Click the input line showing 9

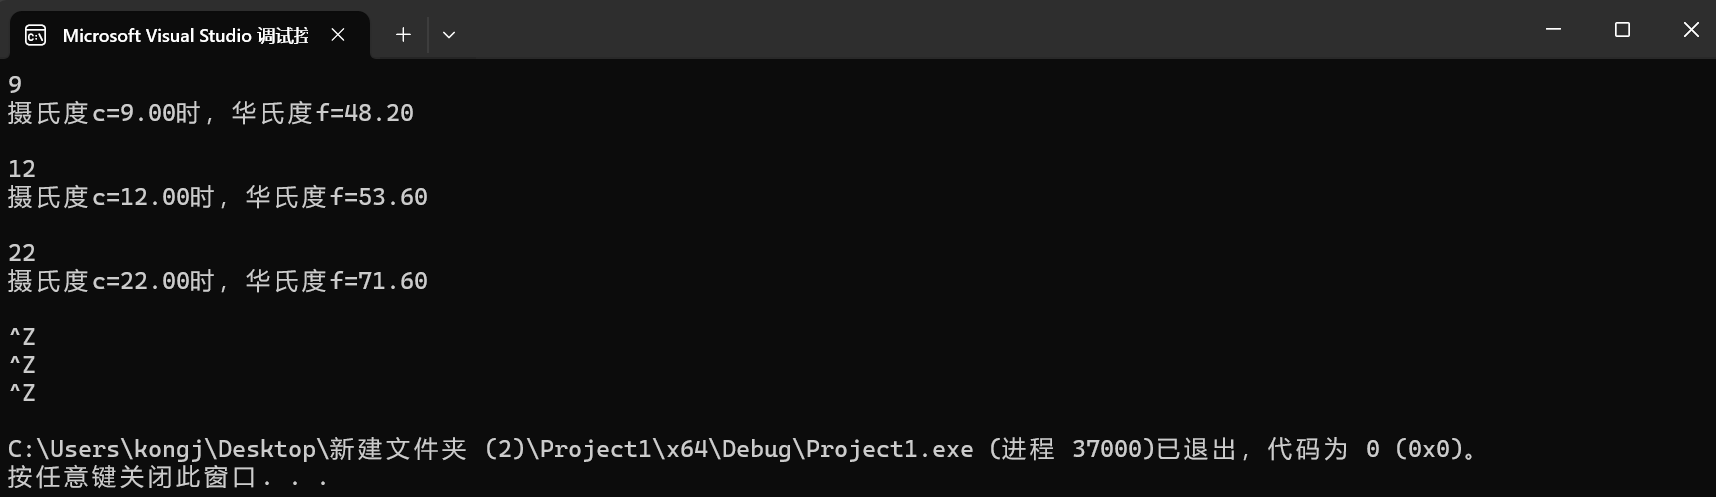click(15, 85)
